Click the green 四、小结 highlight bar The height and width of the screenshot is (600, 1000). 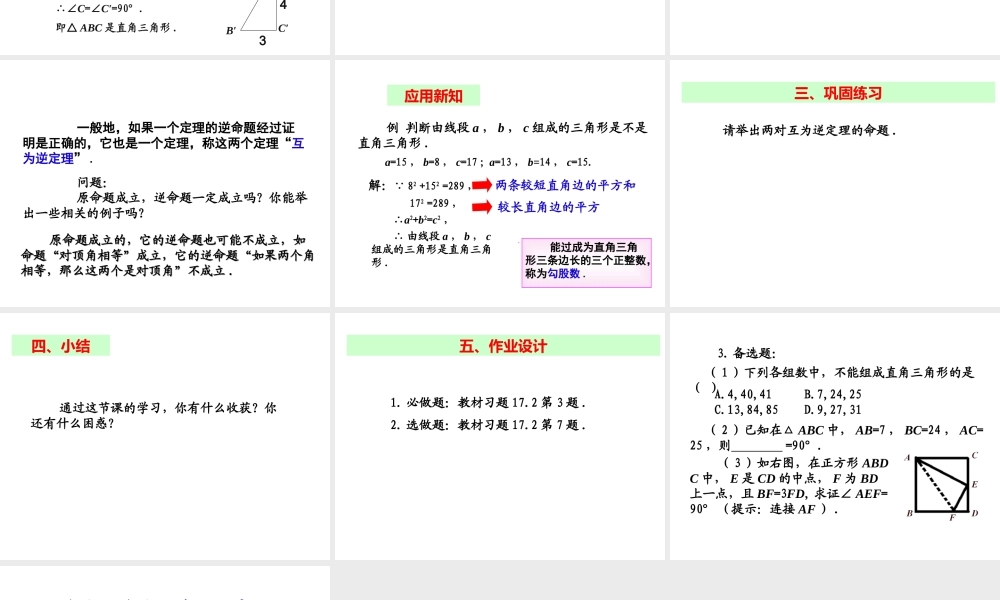59,345
